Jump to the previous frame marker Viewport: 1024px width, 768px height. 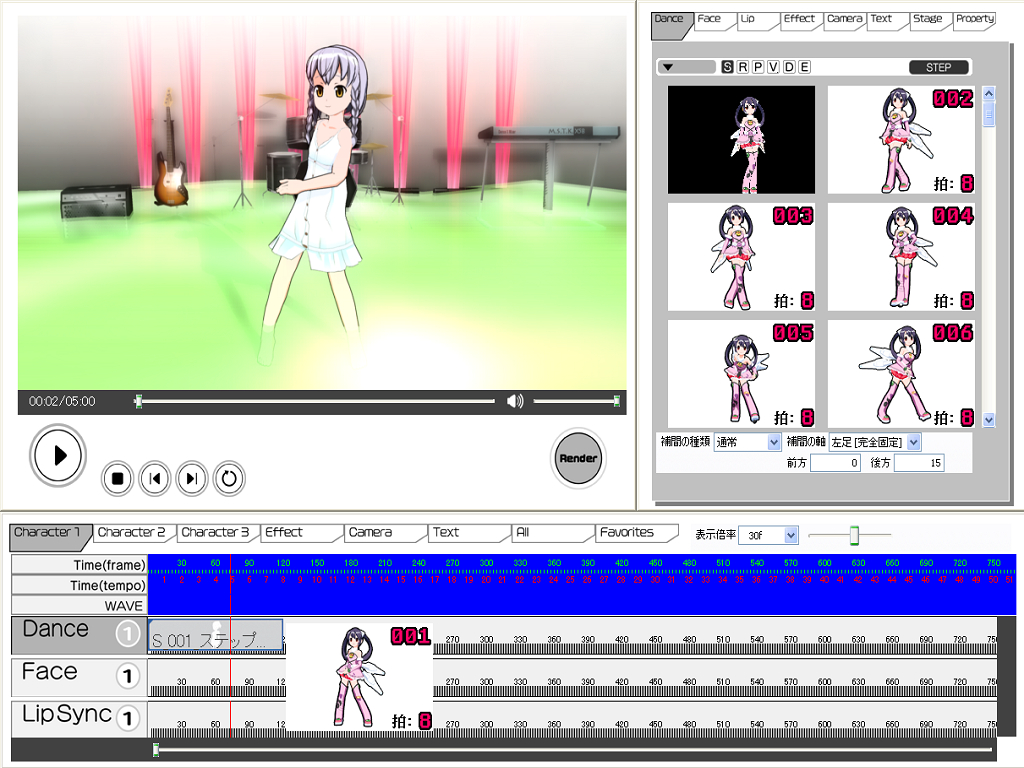pos(154,479)
